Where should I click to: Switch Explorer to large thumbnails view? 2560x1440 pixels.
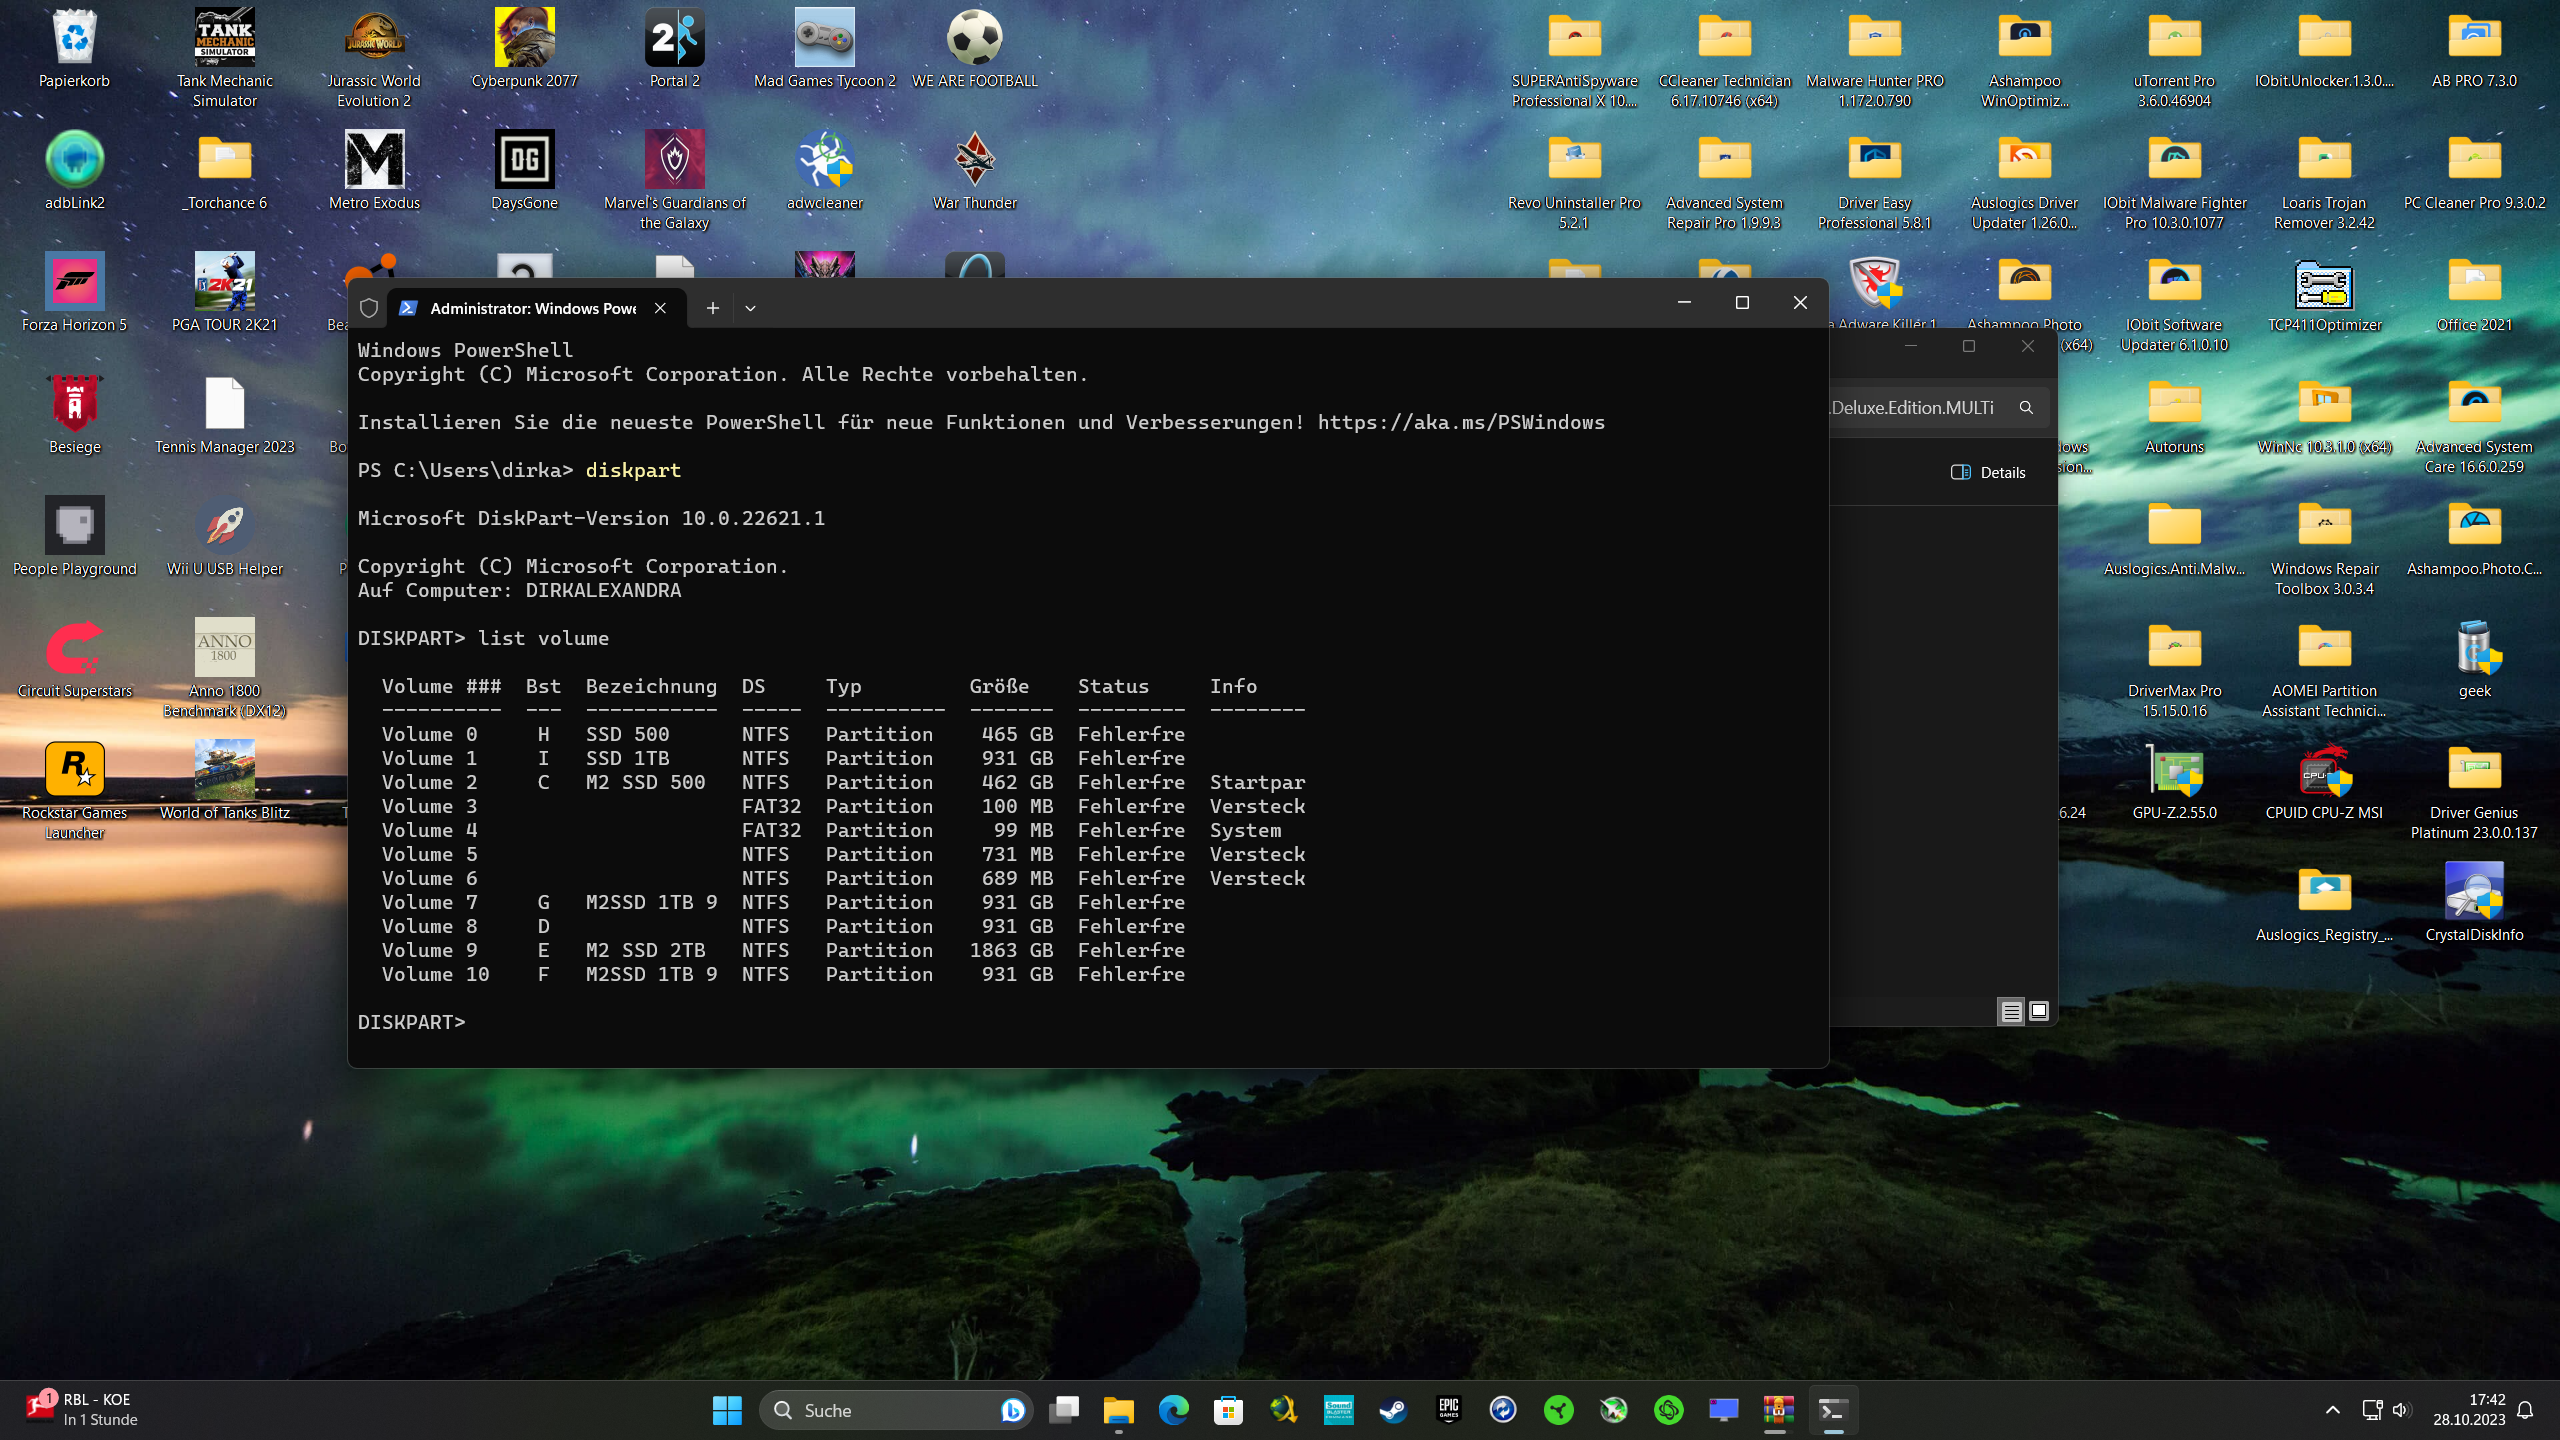[2039, 1011]
